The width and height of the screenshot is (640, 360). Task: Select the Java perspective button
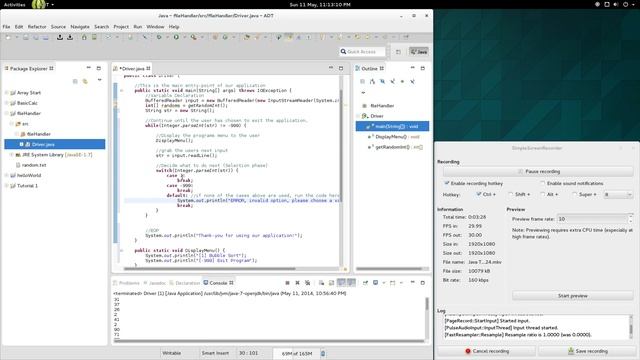(419, 52)
